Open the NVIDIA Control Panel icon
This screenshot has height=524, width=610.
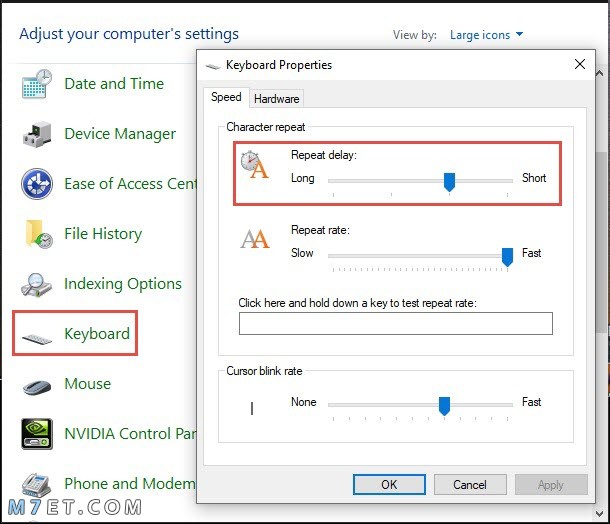pos(37,434)
